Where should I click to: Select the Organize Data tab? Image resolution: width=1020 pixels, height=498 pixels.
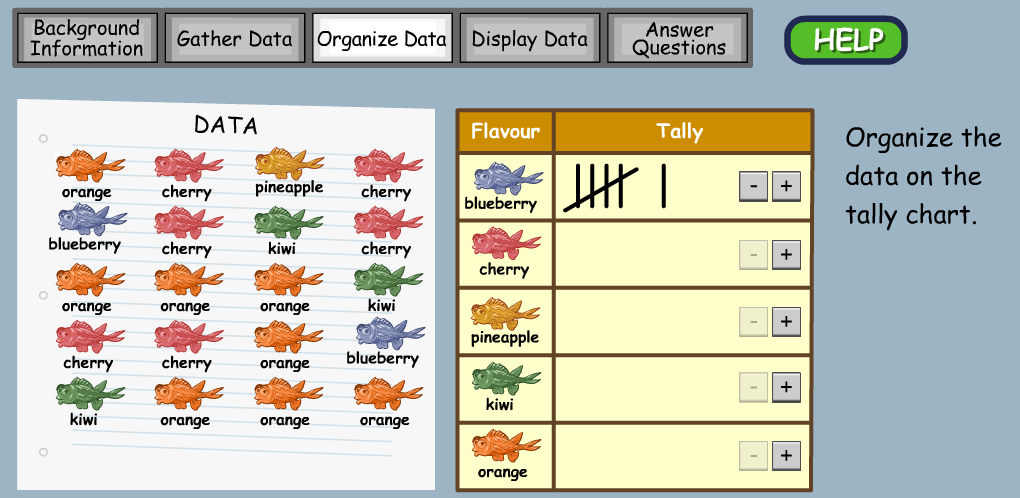[x=382, y=39]
